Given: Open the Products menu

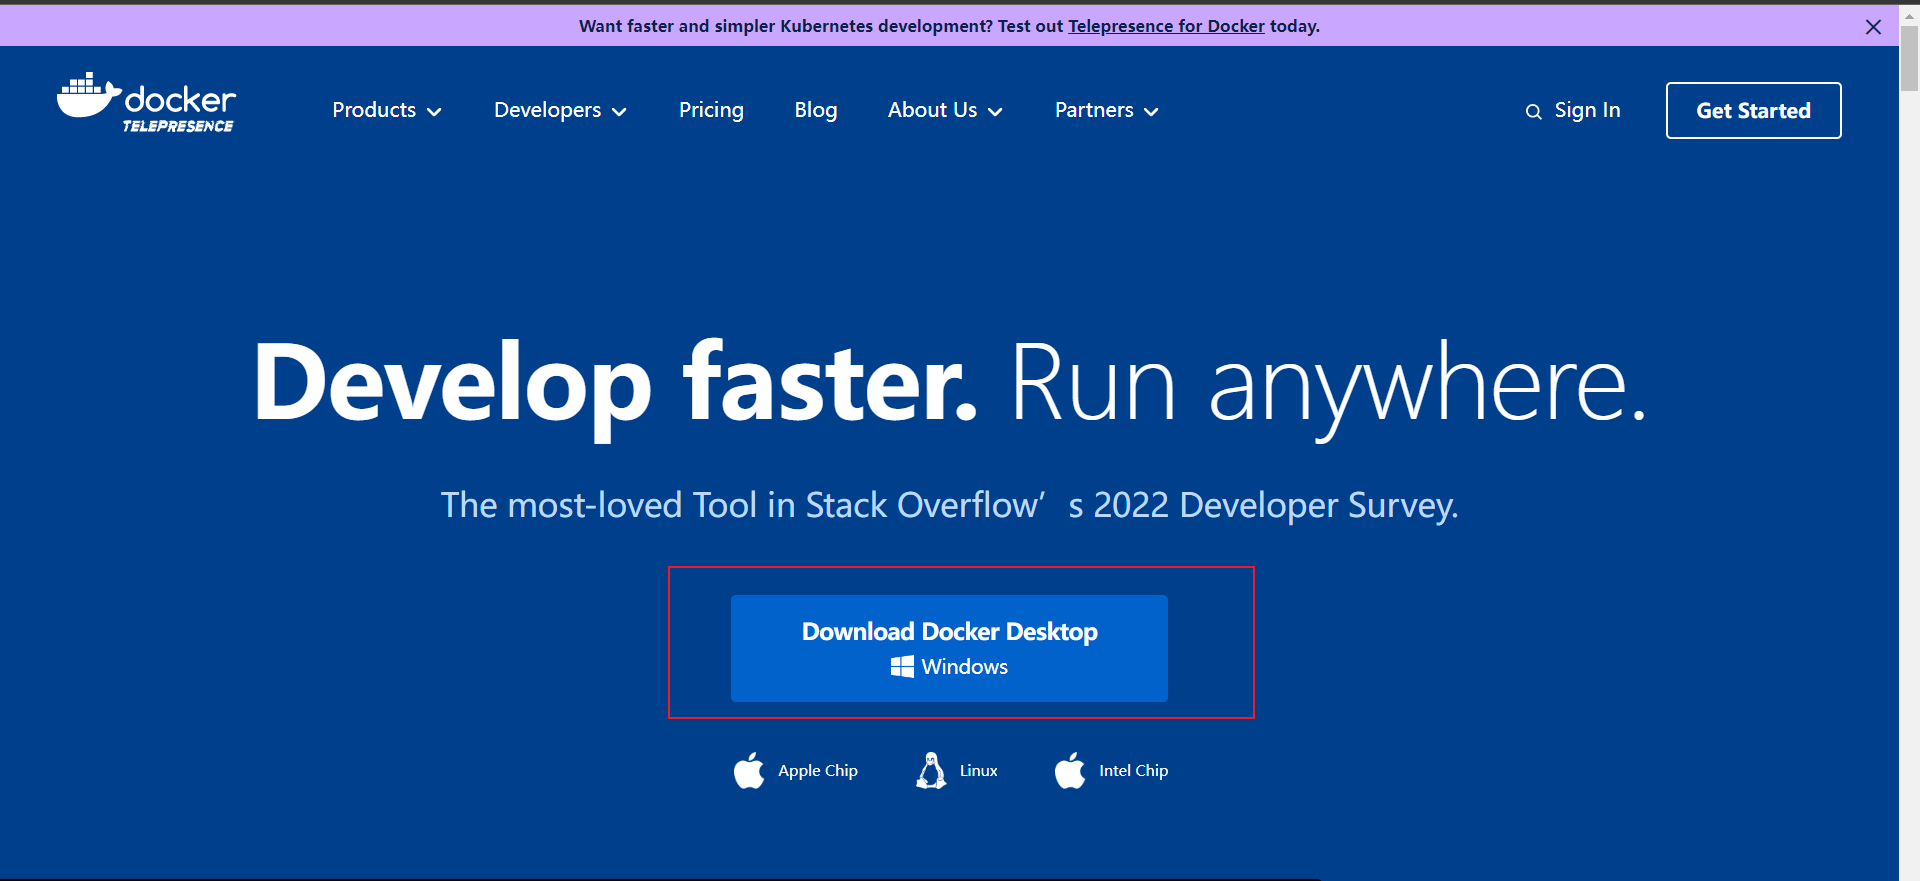Looking at the screenshot, I should click(387, 110).
